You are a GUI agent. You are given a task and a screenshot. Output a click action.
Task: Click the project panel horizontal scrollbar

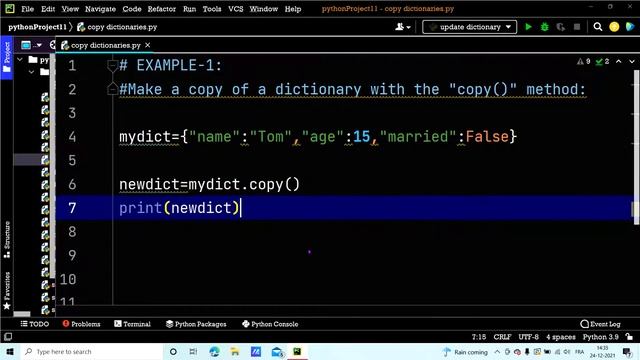[22, 314]
